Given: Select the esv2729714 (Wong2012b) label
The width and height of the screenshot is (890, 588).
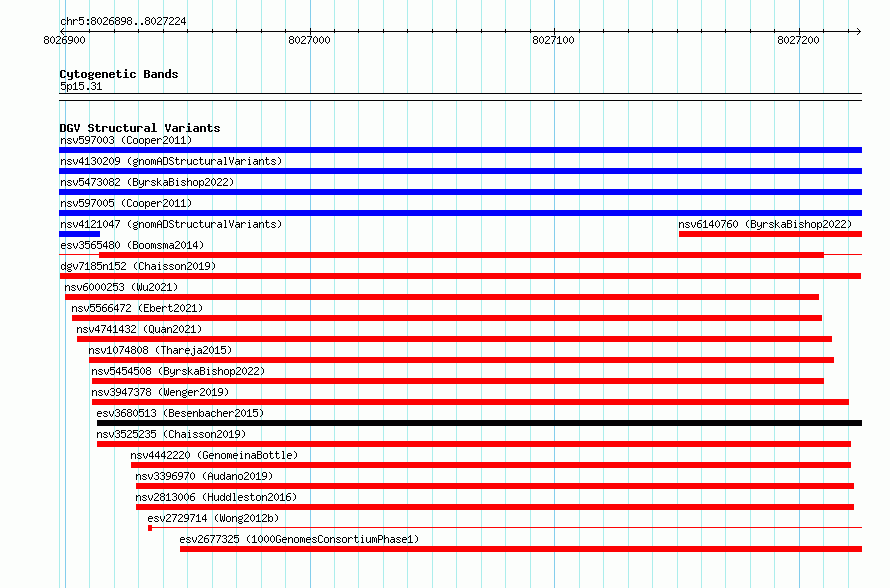Looking at the screenshot, I should (x=213, y=518).
